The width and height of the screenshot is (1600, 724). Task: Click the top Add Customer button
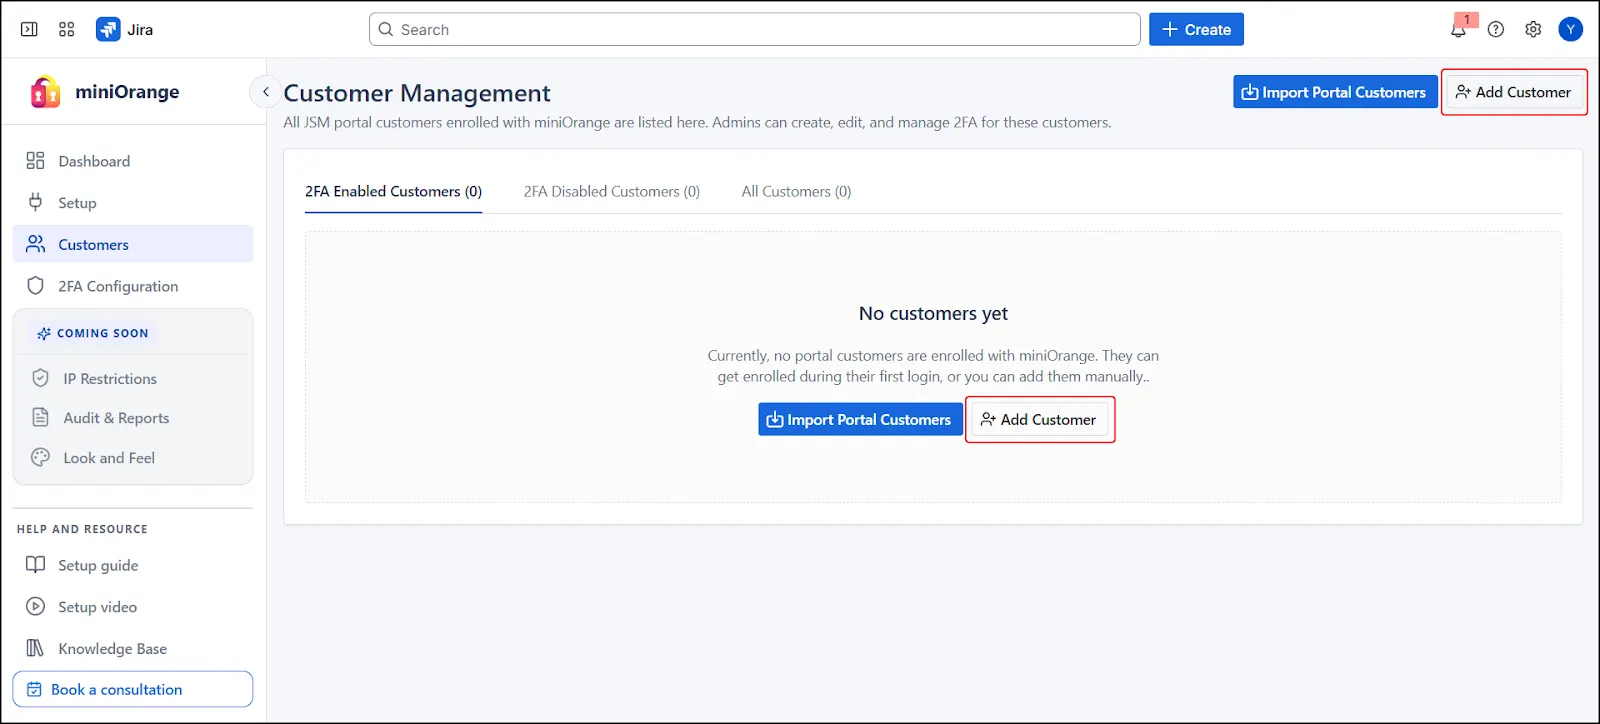[x=1514, y=92]
